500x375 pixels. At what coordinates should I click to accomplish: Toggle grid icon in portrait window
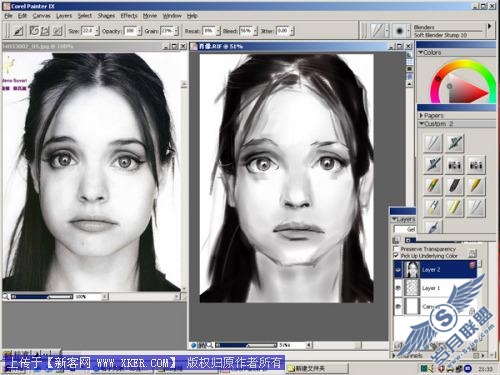click(410, 62)
